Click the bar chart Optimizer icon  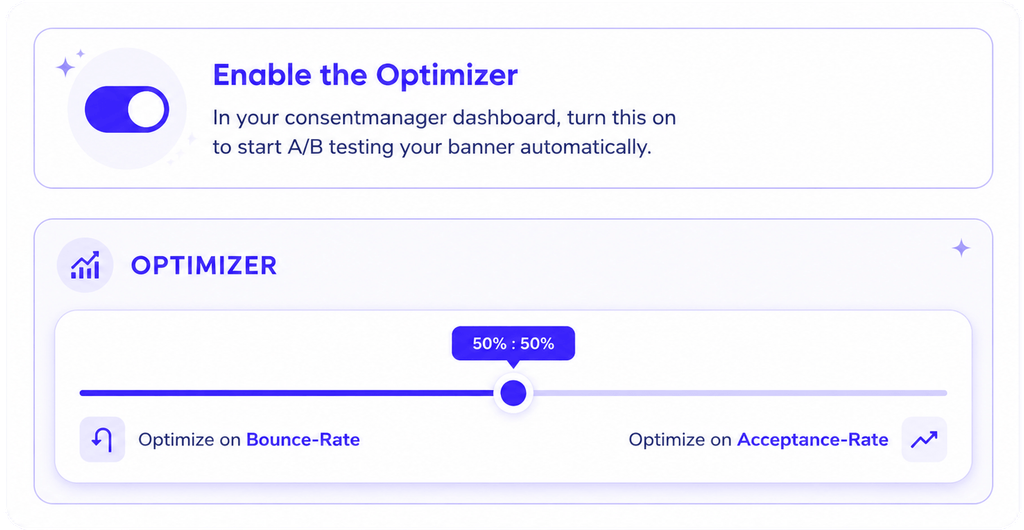tap(85, 265)
